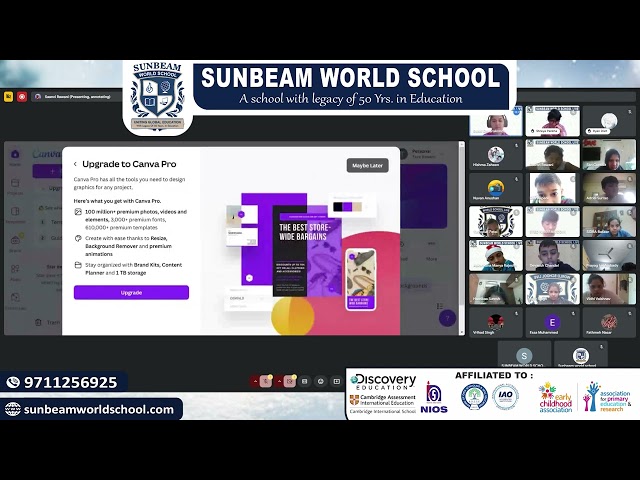Select Ryan's tile with white avatar
Screen dimensions: 640x480
coord(609,121)
